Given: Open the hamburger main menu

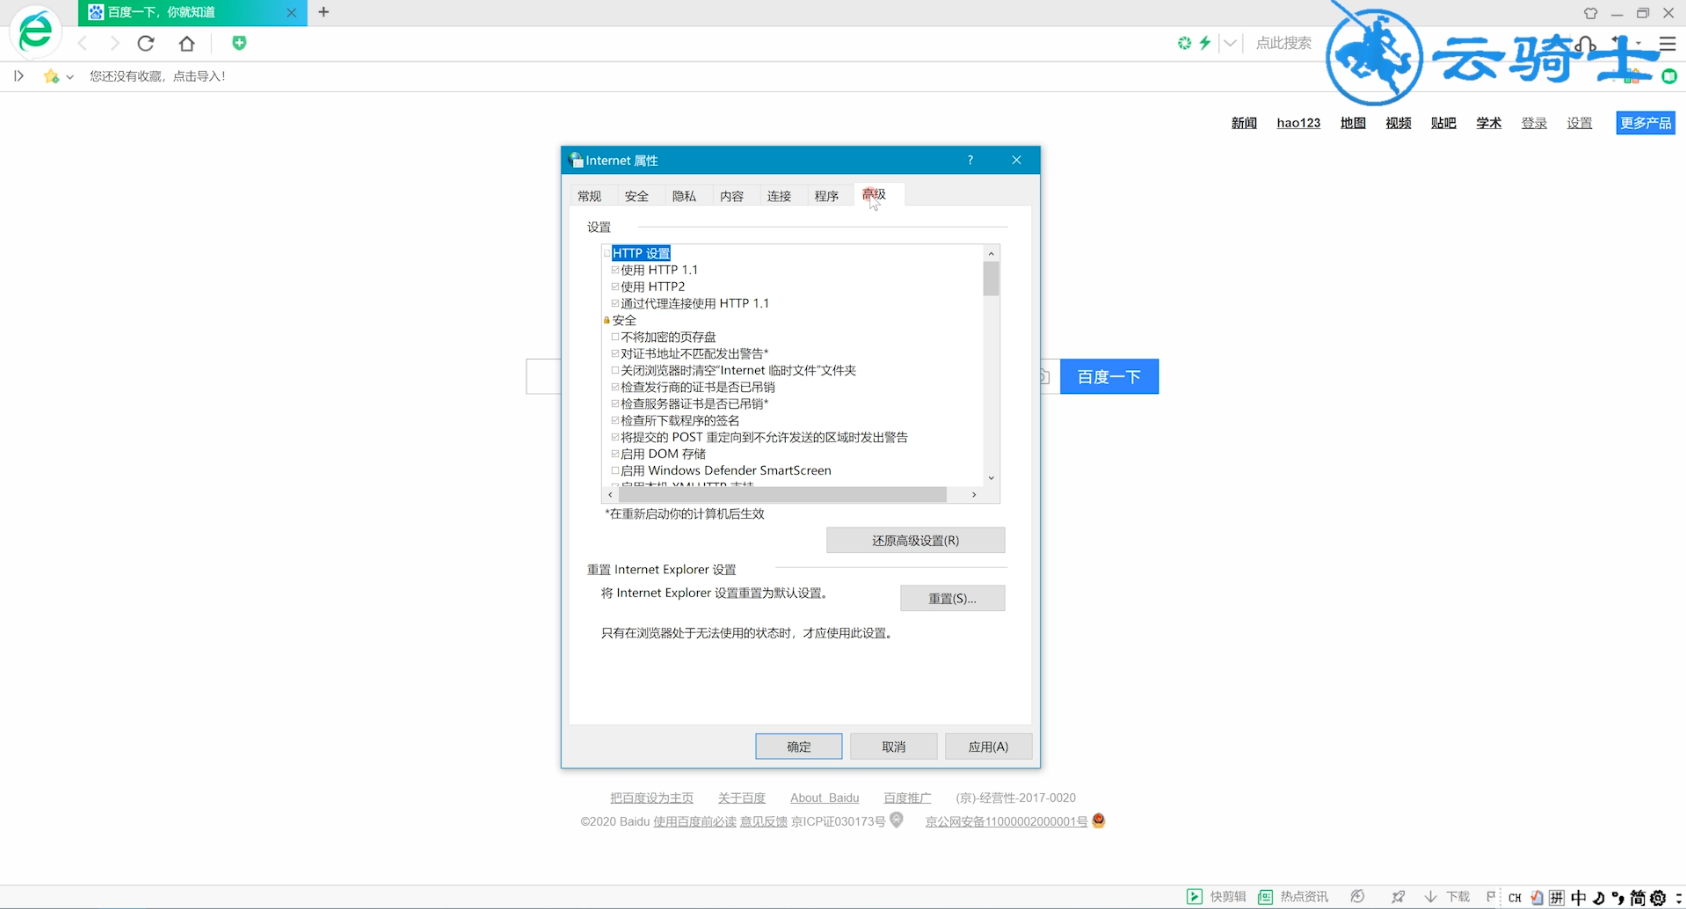Looking at the screenshot, I should tap(1667, 44).
